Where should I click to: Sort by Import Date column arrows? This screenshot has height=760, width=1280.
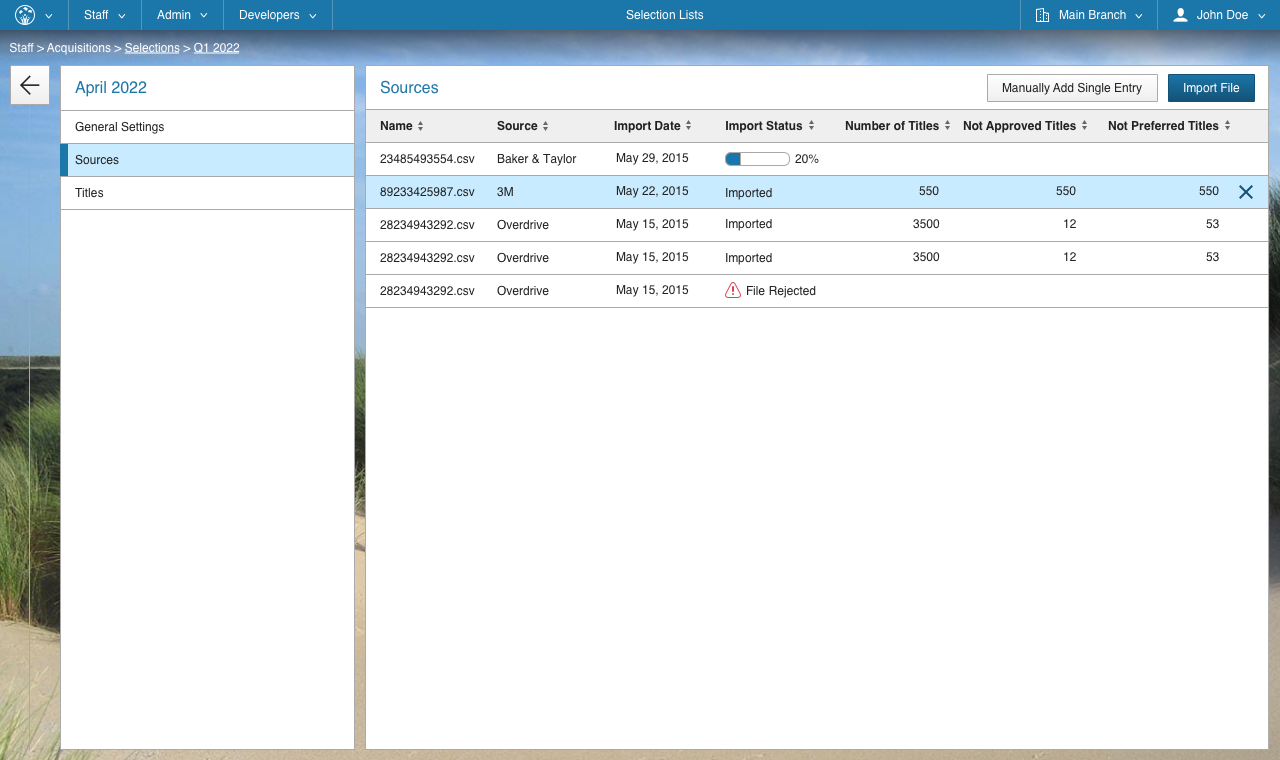688,126
